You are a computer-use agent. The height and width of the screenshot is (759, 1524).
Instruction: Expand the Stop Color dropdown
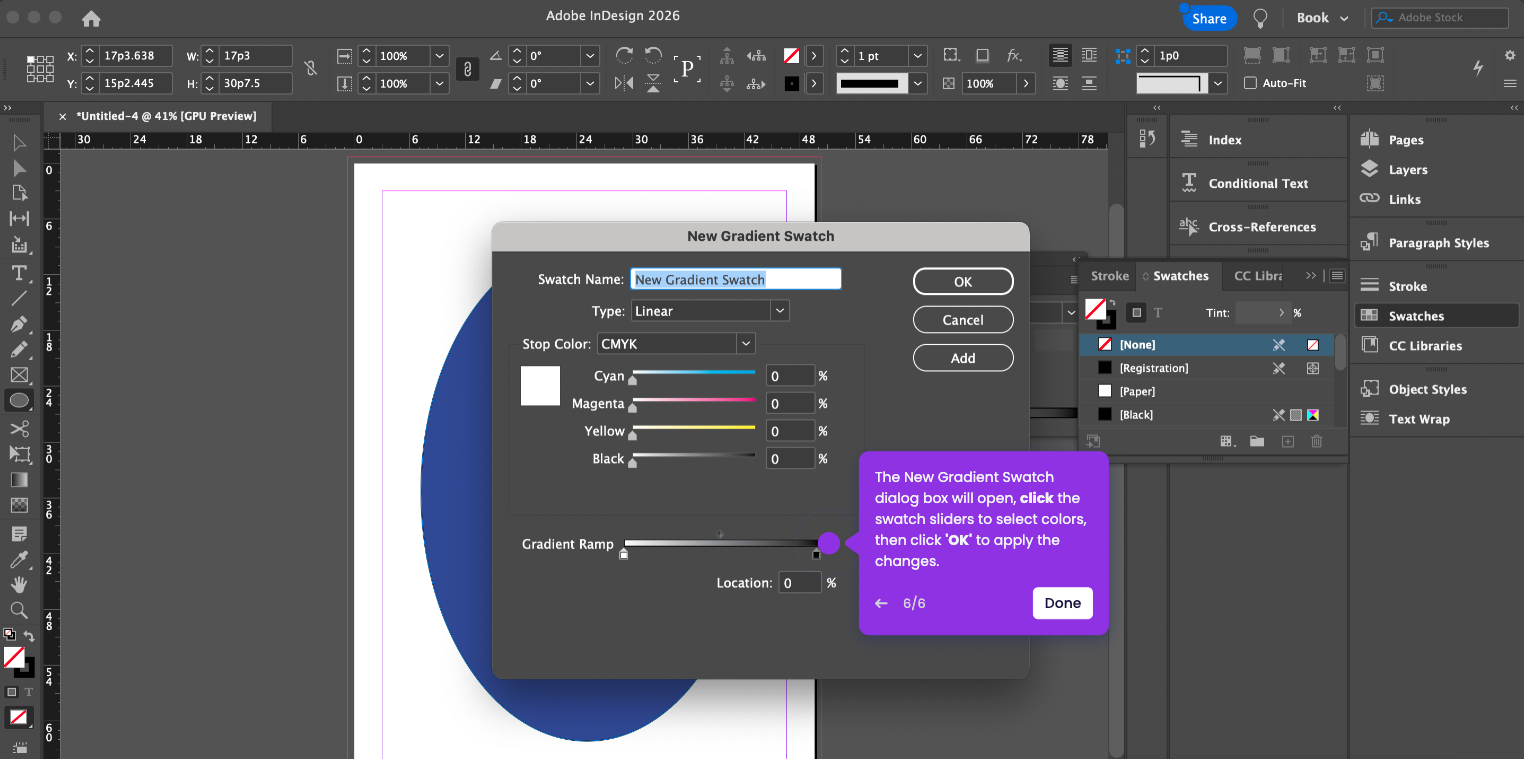676,344
